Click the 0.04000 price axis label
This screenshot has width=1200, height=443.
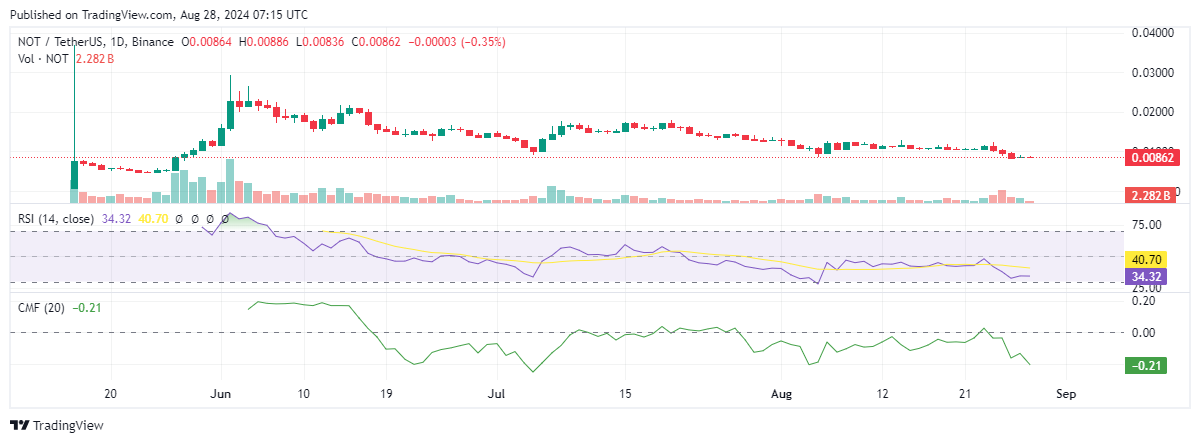point(1152,33)
